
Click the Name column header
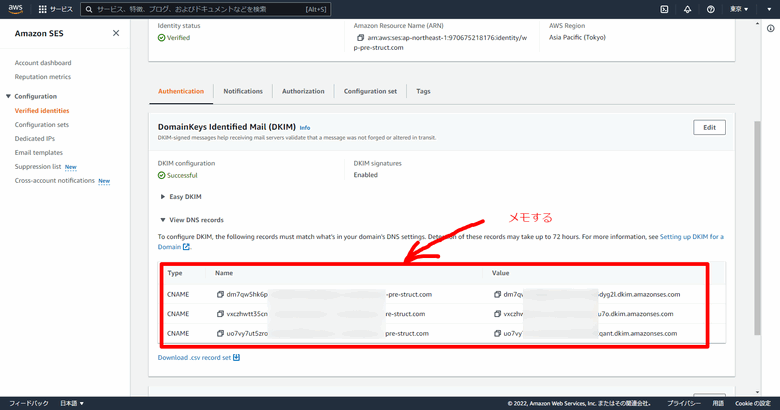[x=224, y=273]
